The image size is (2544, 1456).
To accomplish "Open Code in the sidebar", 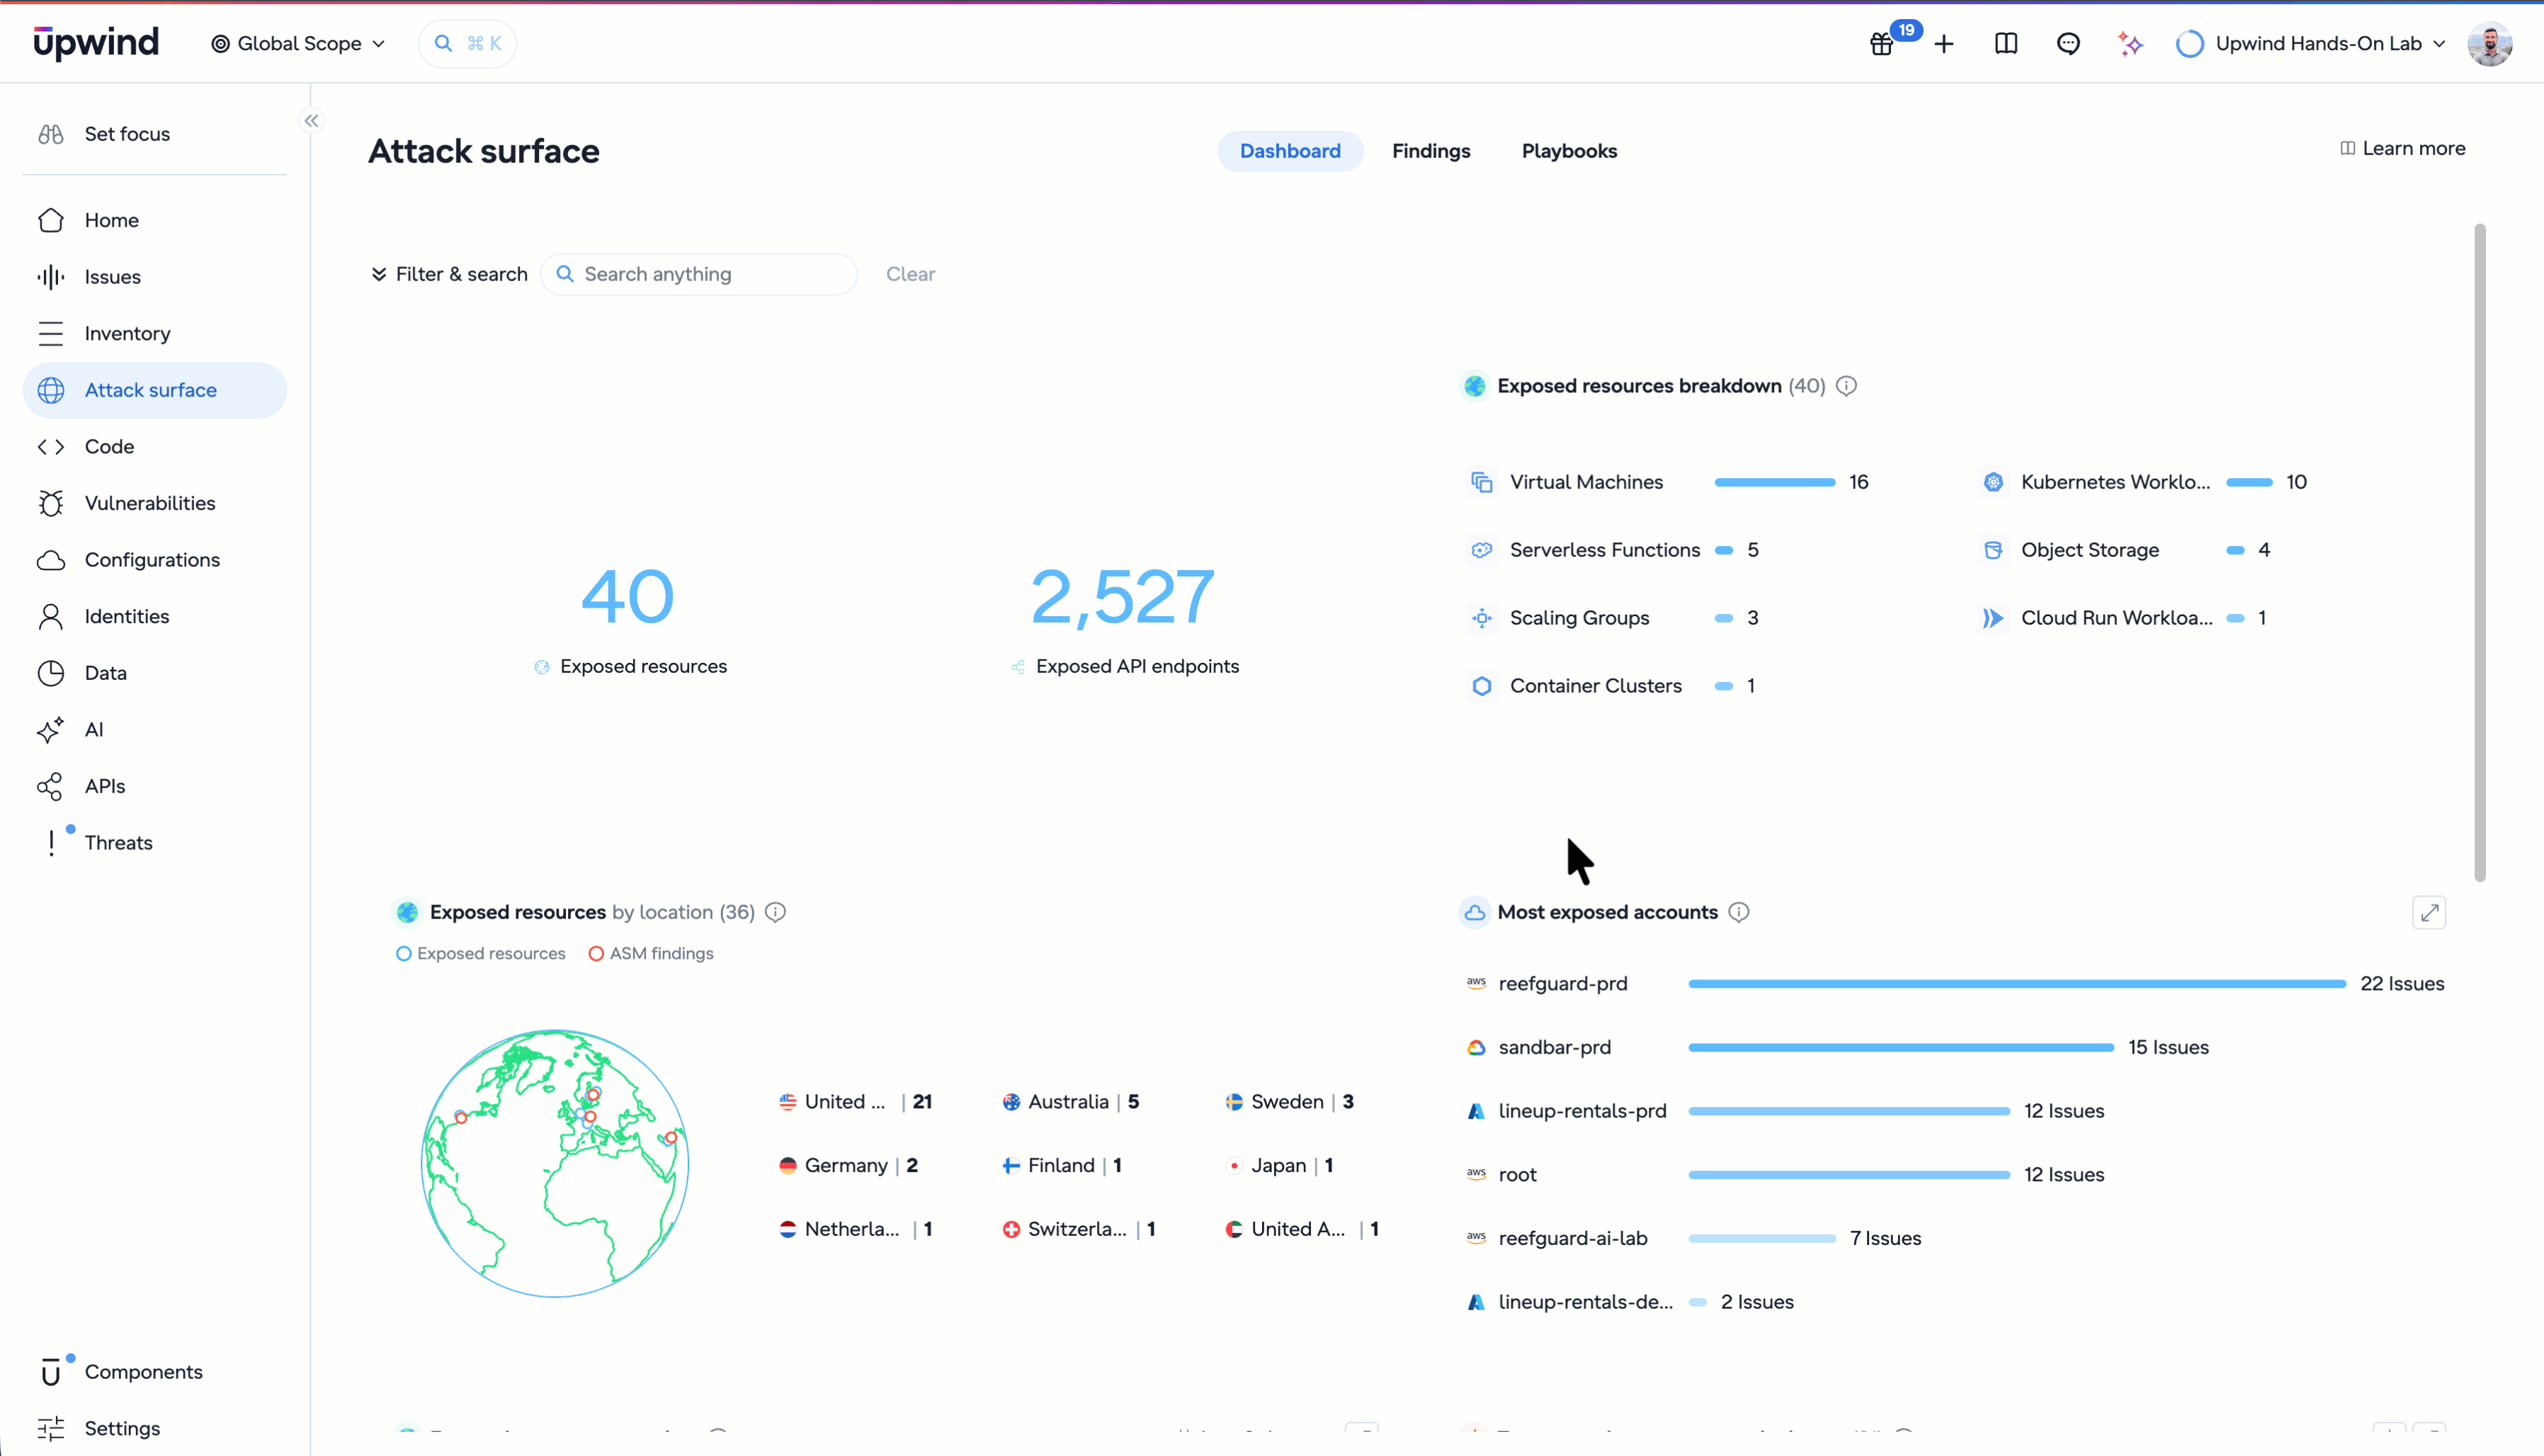I will coord(155,447).
